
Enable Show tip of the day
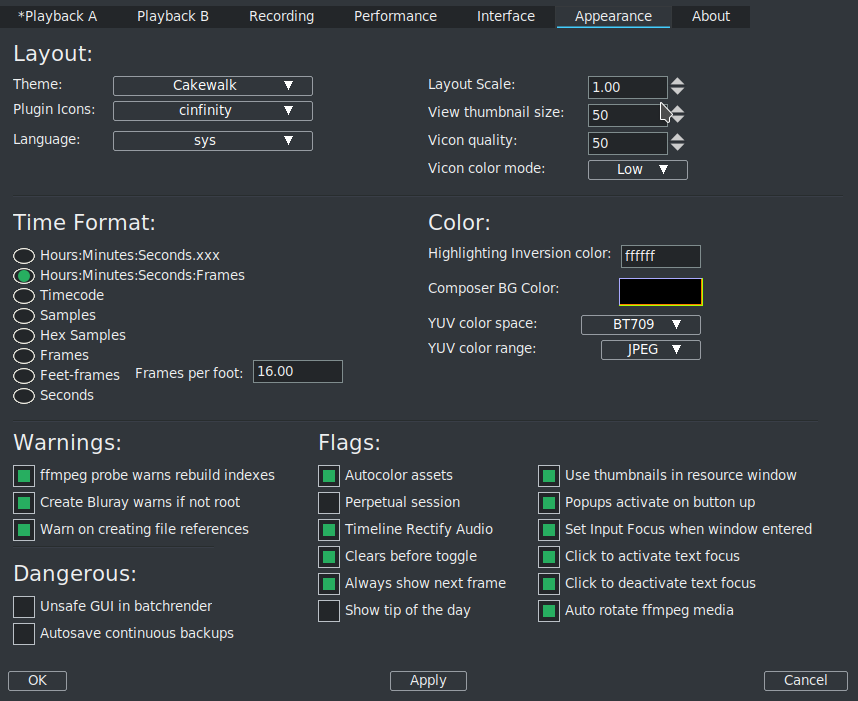329,610
